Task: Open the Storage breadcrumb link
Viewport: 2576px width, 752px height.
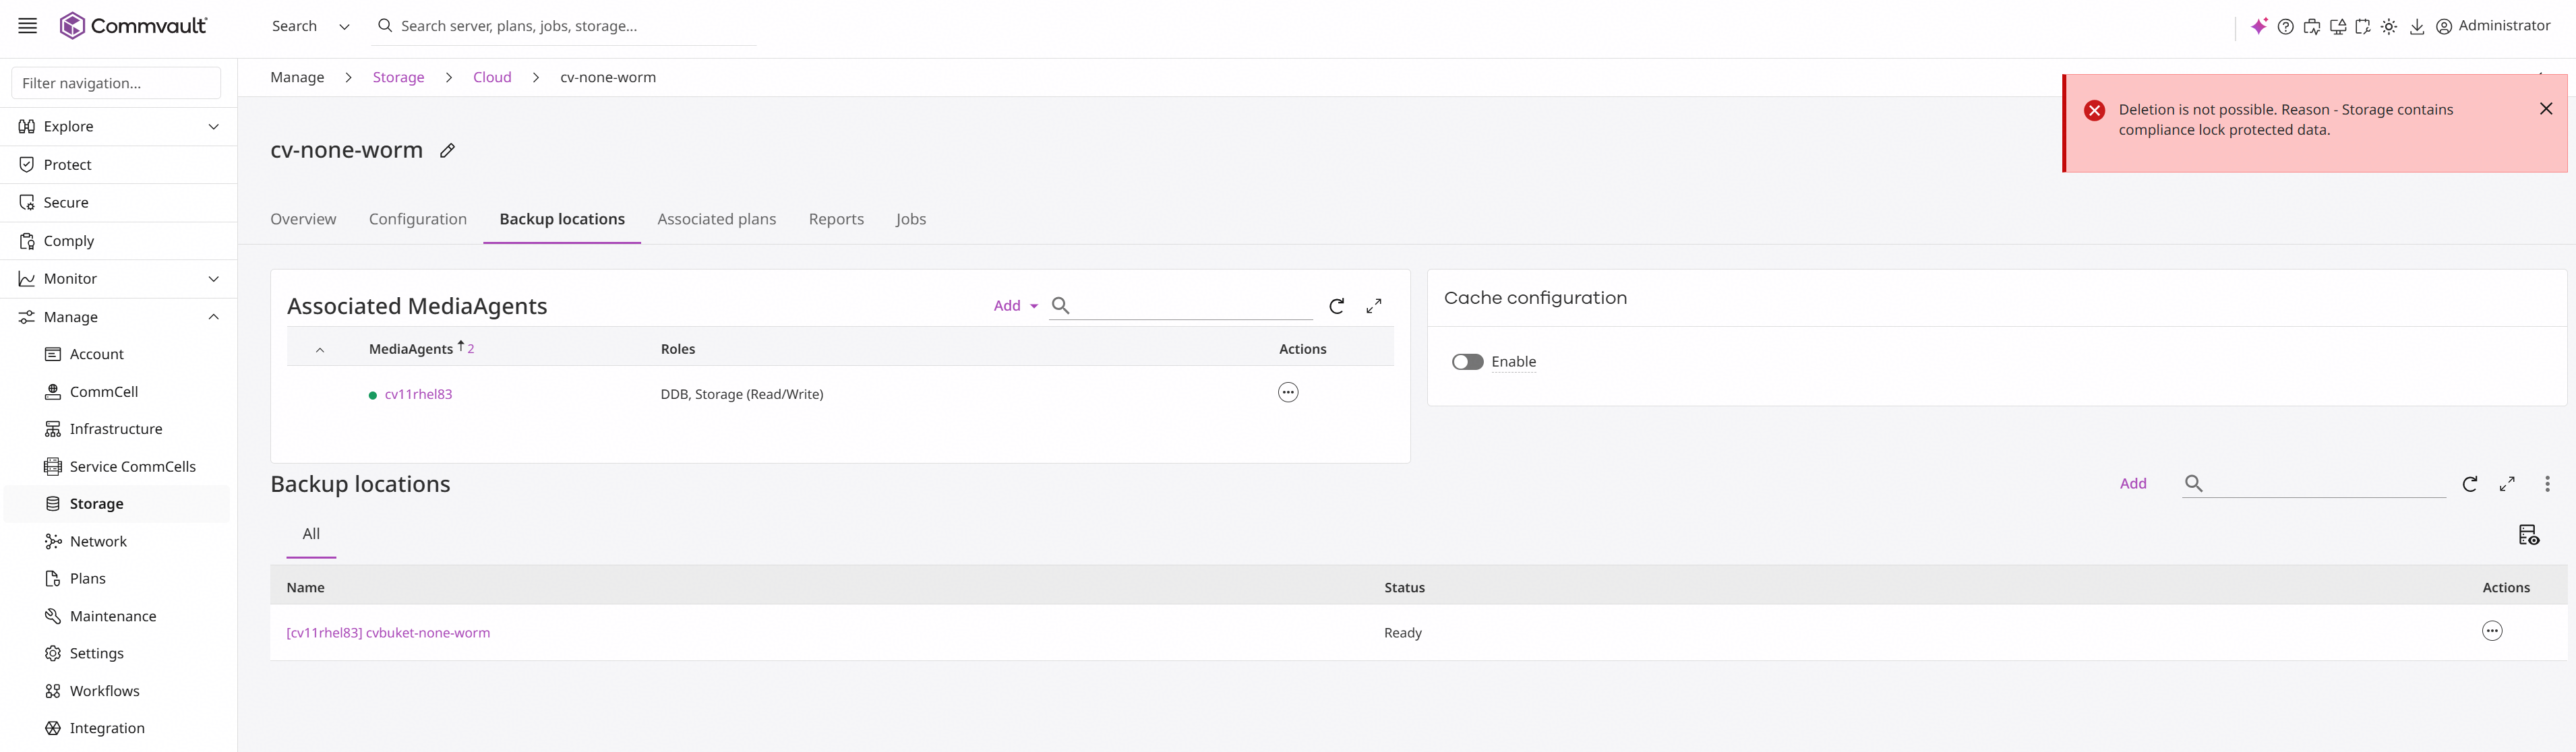Action: pos(398,77)
